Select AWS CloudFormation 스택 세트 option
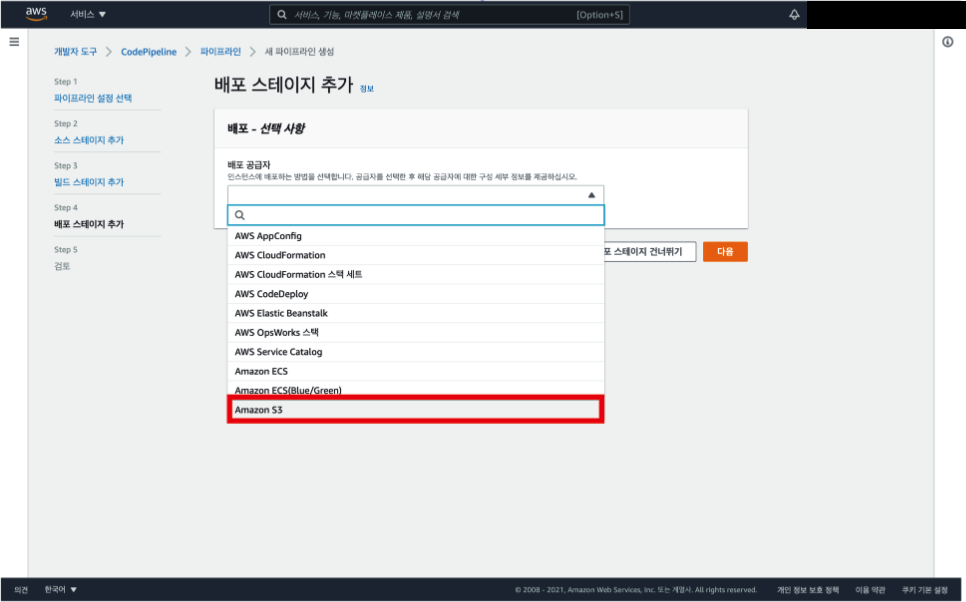 416,274
